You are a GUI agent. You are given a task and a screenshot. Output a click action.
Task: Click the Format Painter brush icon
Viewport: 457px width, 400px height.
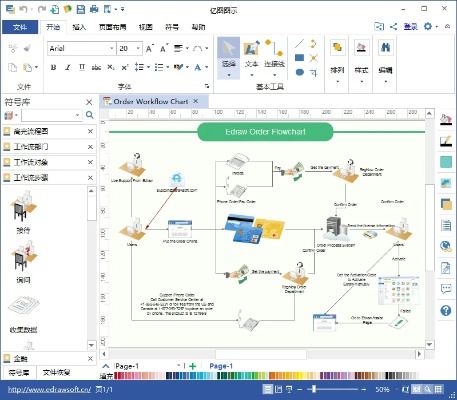28,49
